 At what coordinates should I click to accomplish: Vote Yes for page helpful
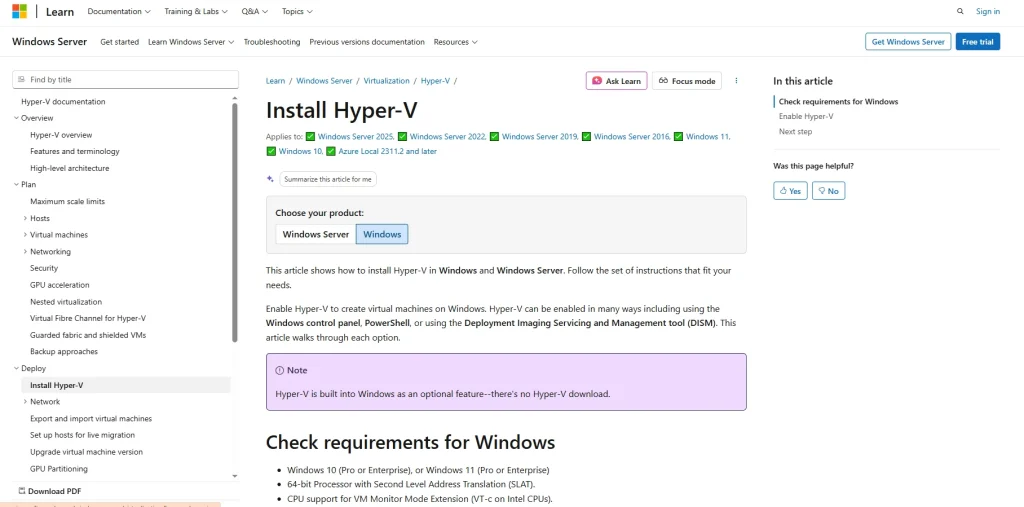(x=790, y=191)
